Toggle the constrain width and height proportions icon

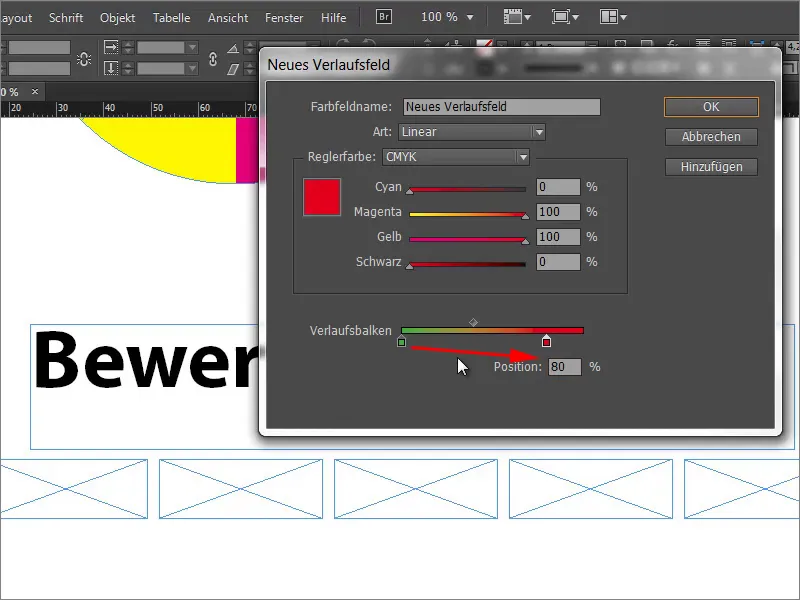(x=84, y=59)
